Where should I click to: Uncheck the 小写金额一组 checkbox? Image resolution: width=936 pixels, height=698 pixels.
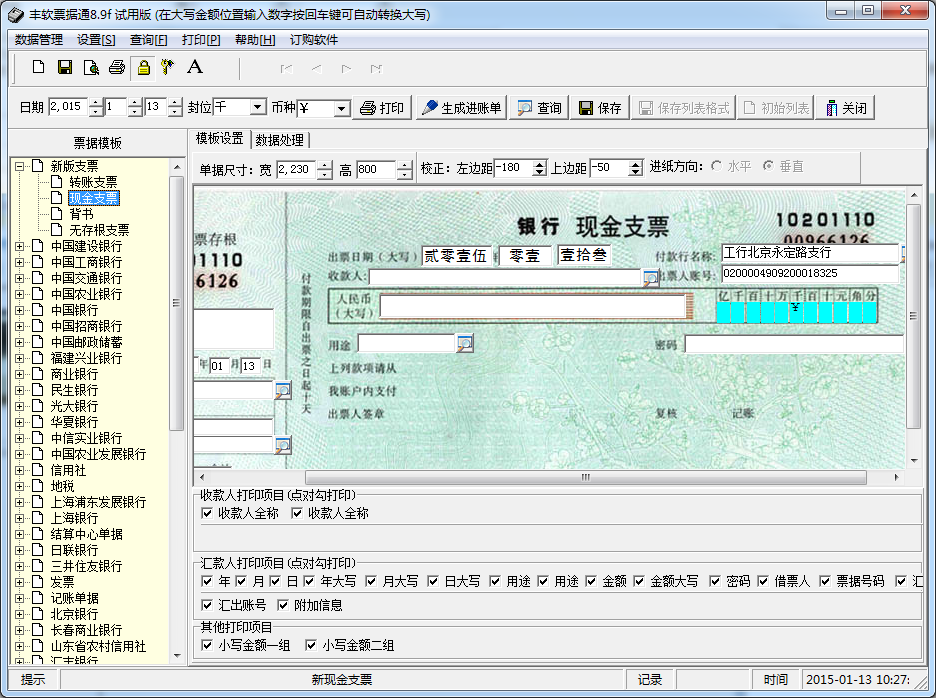(x=208, y=645)
